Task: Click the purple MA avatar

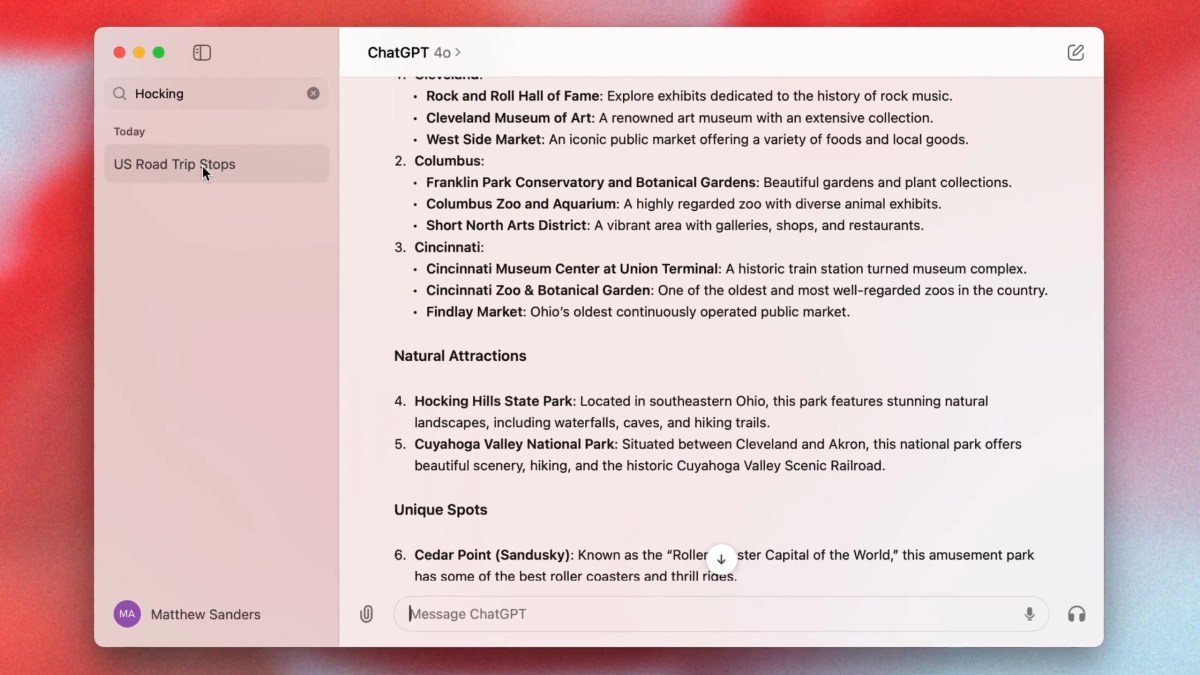Action: [127, 614]
